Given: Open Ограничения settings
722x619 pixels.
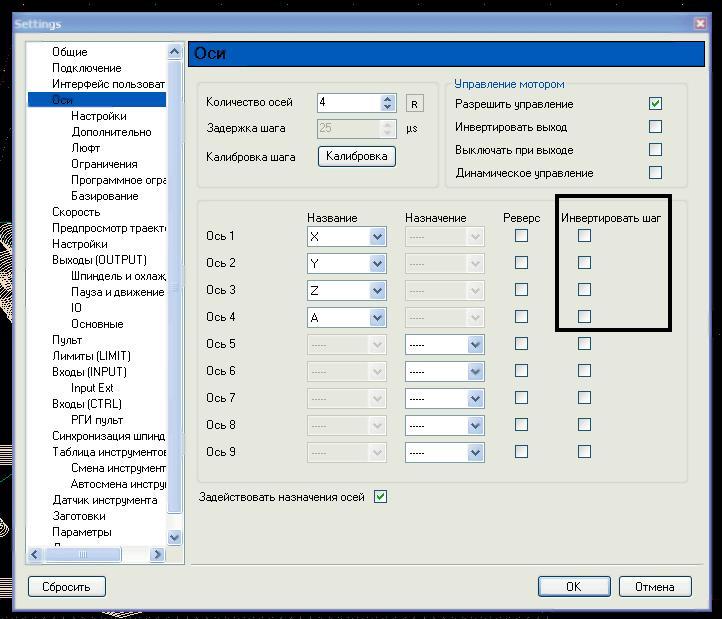Looking at the screenshot, I should (x=104, y=164).
